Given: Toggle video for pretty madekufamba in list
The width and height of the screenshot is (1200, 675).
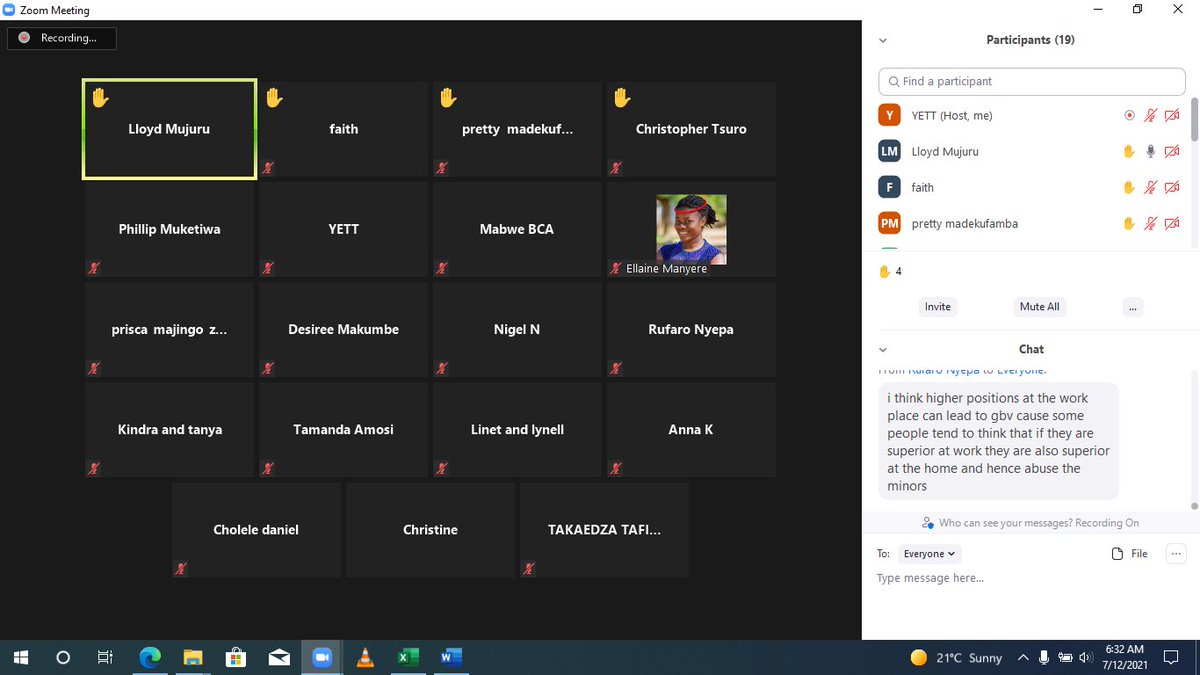Looking at the screenshot, I should (1172, 223).
